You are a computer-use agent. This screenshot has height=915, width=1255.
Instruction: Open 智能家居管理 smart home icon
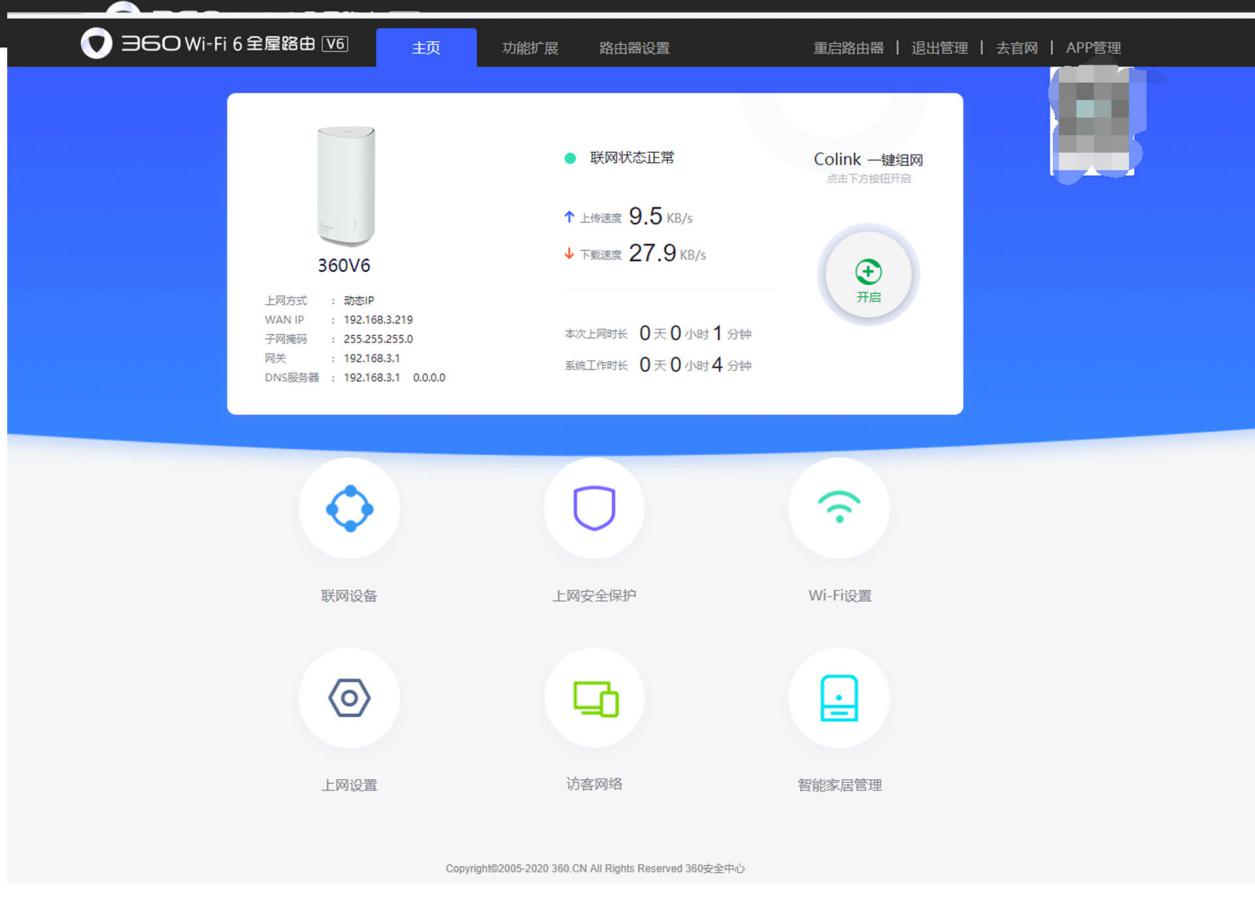(x=839, y=697)
